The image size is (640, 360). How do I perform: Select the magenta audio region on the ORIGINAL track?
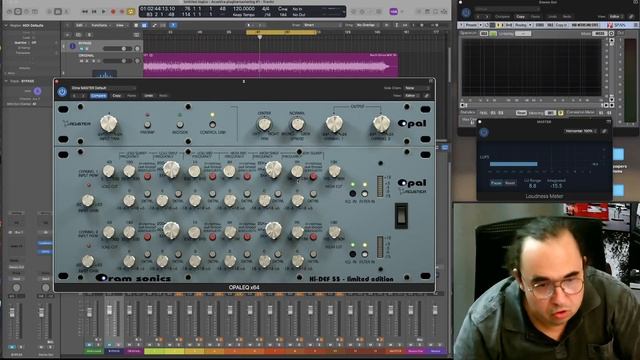270,65
